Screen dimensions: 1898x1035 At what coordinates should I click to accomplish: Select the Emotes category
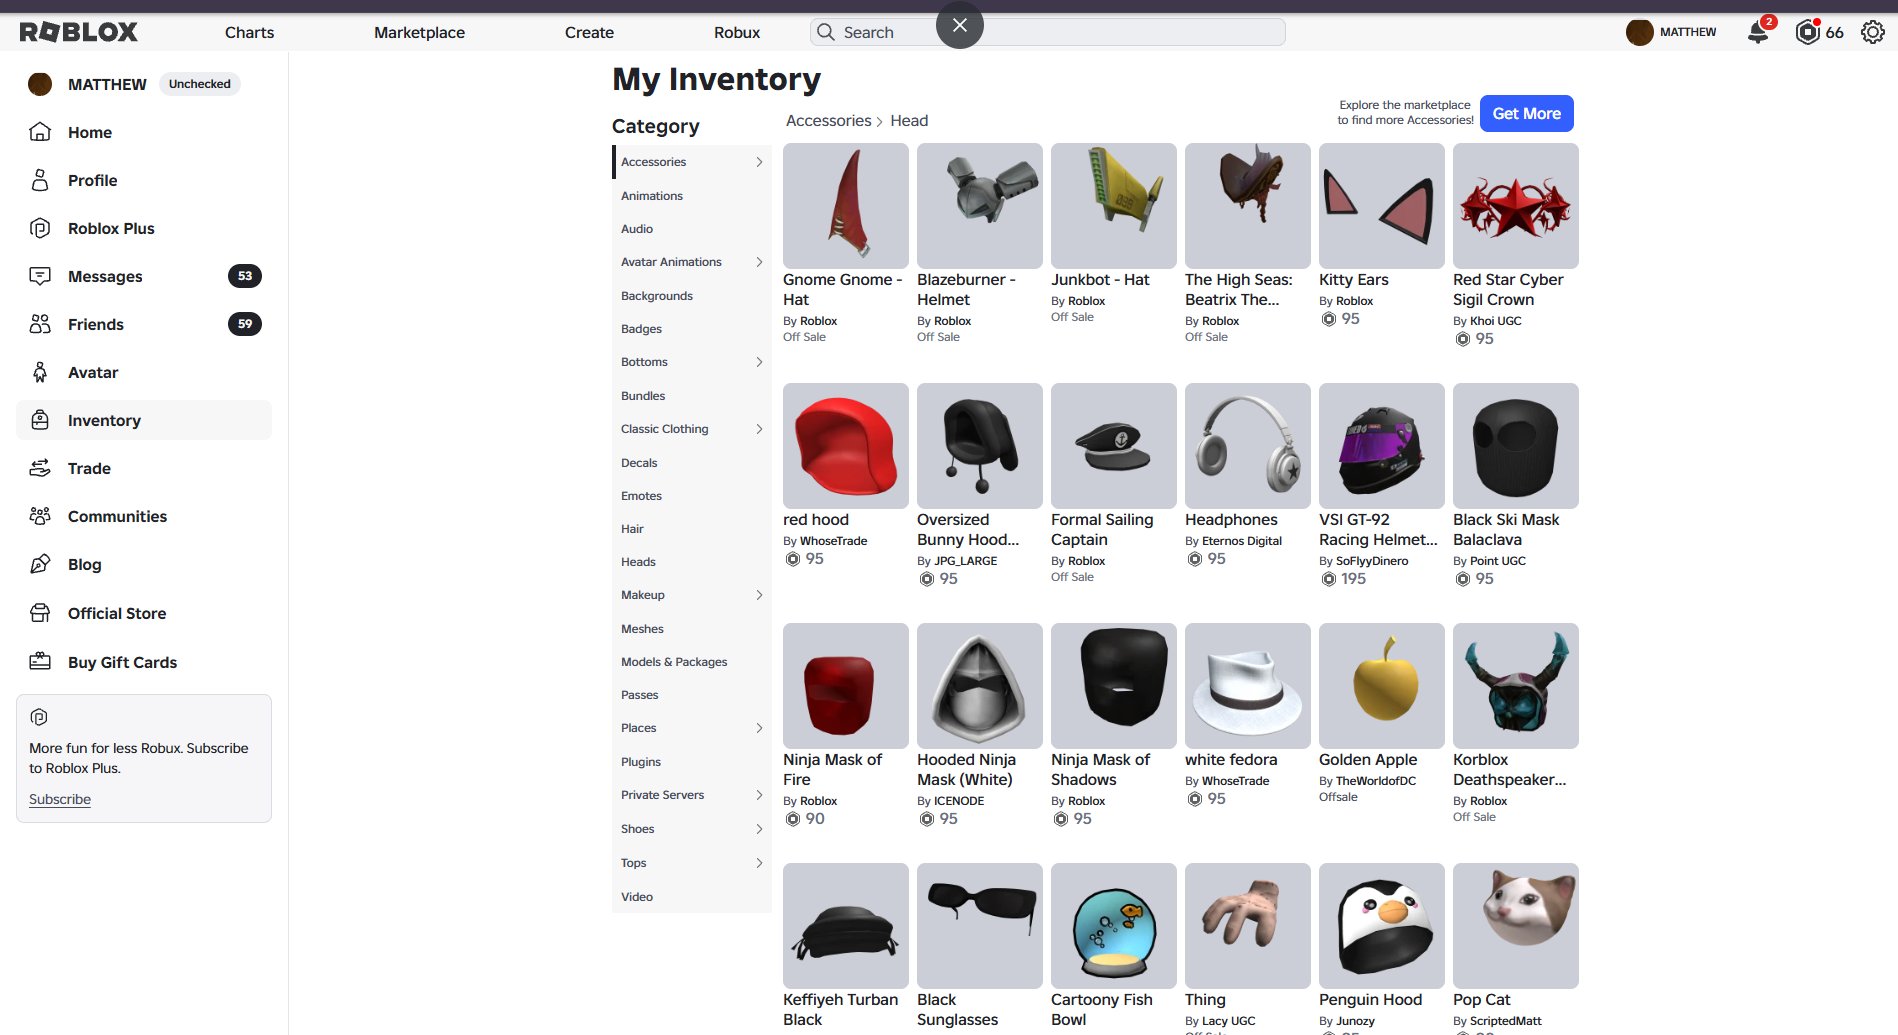pyautogui.click(x=641, y=496)
